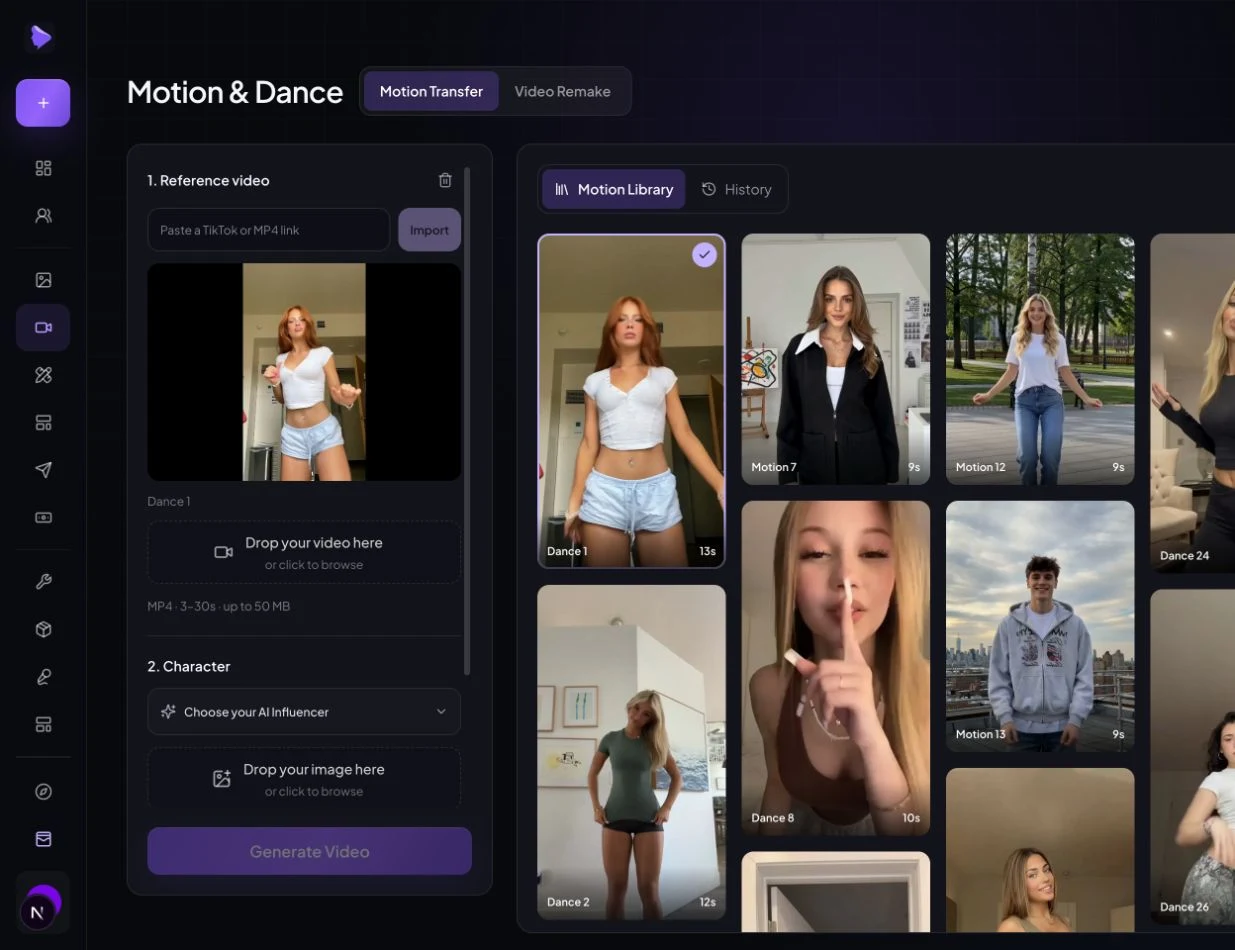Delete reference video with trash icon

click(445, 180)
